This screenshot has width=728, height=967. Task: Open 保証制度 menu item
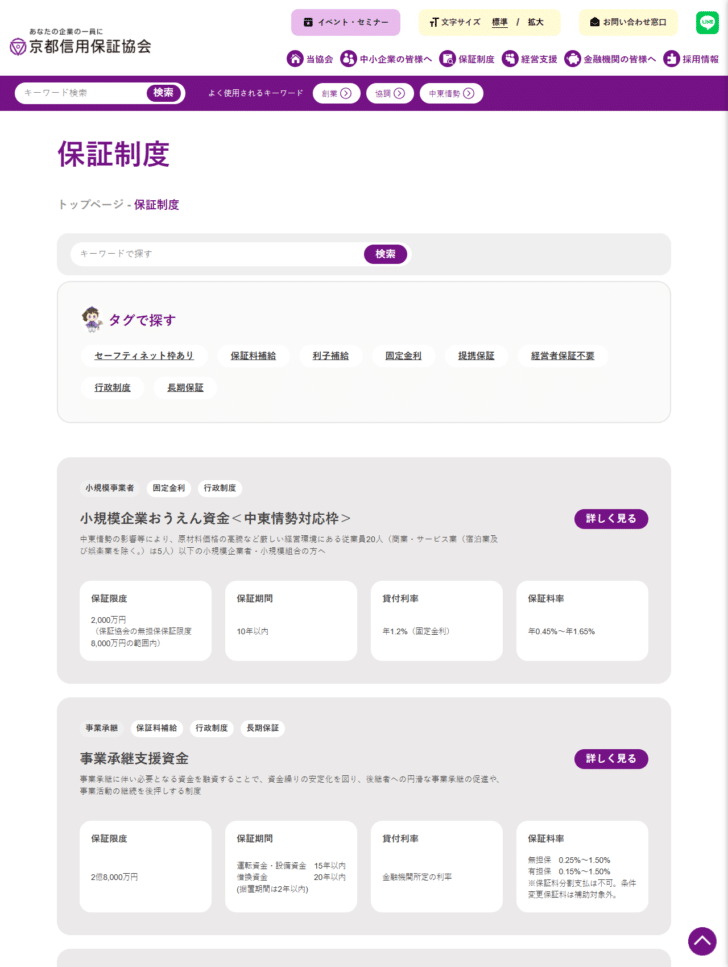coord(467,59)
